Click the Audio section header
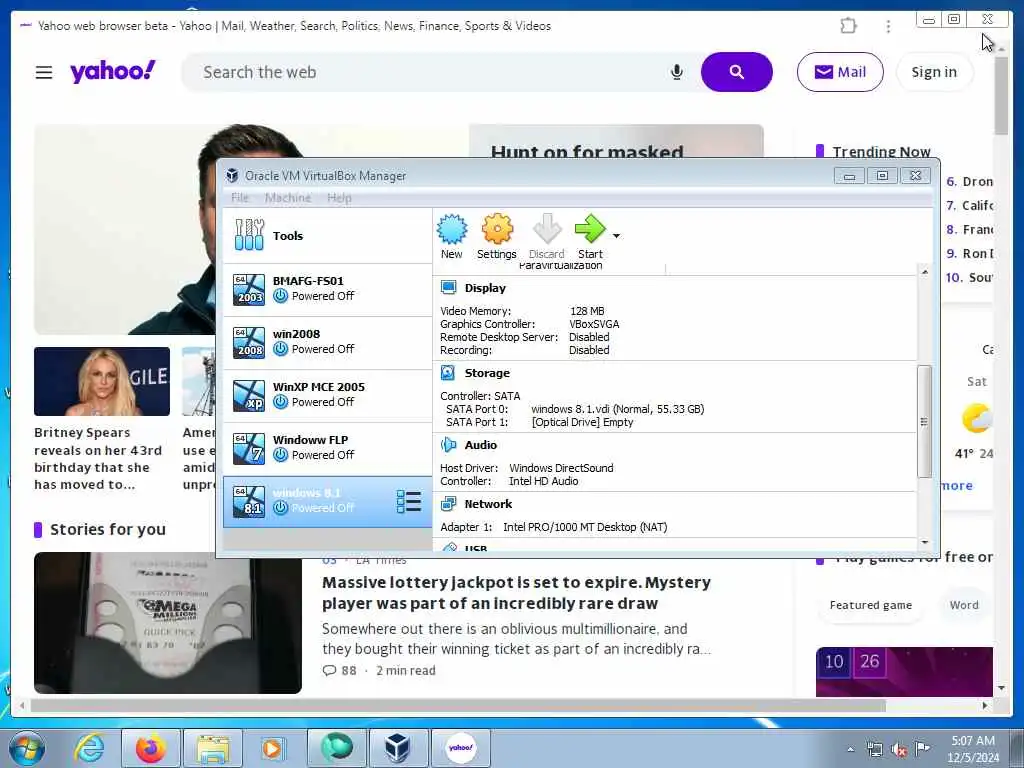Viewport: 1024px width, 768px height. pos(481,445)
